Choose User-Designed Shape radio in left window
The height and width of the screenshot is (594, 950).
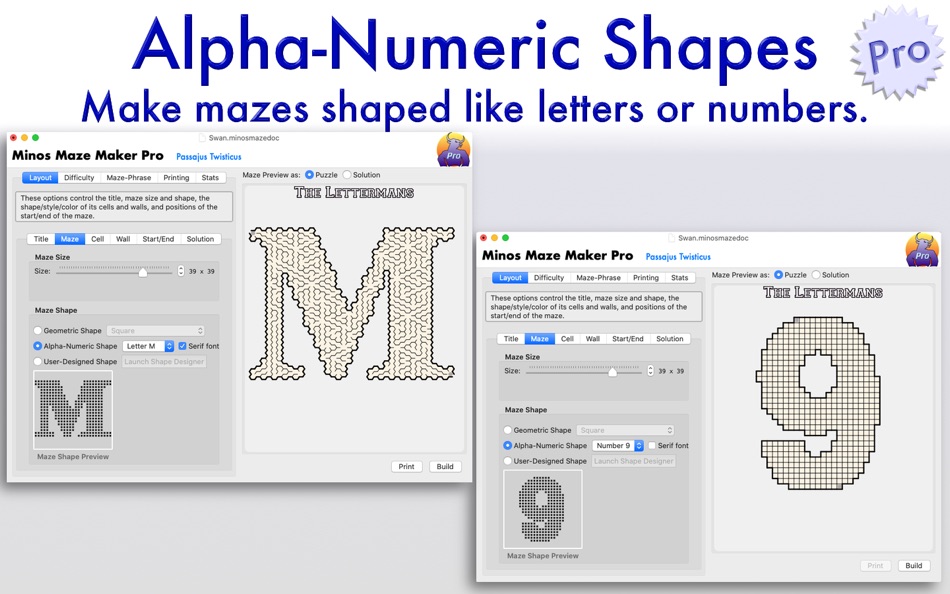tap(38, 361)
